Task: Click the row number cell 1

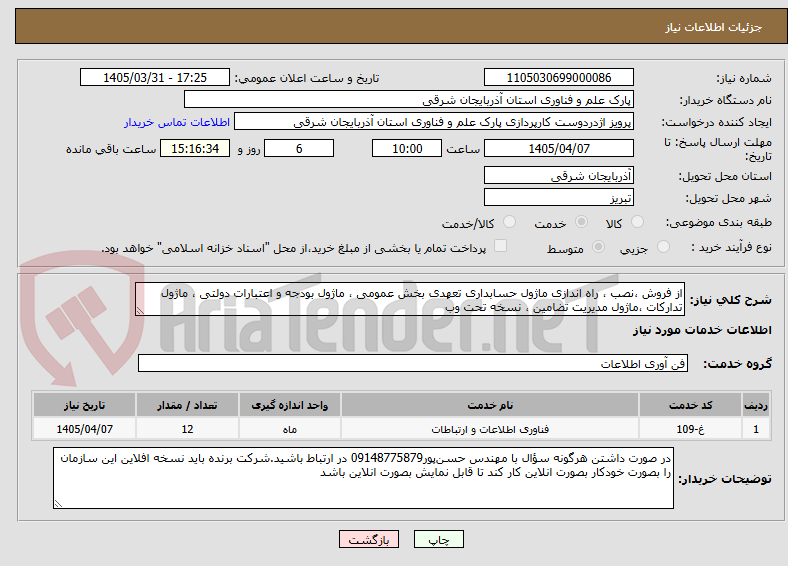Action: pos(756,429)
